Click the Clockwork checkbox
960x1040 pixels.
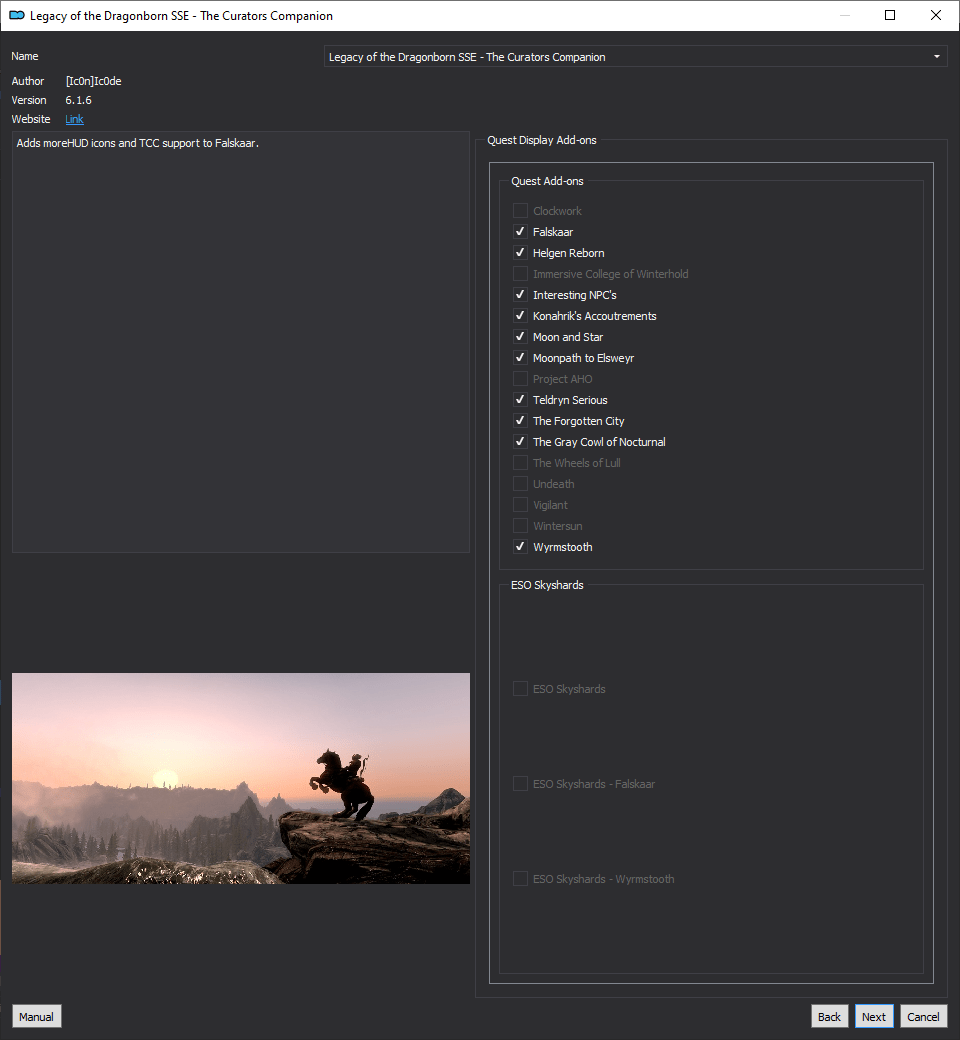(x=520, y=211)
